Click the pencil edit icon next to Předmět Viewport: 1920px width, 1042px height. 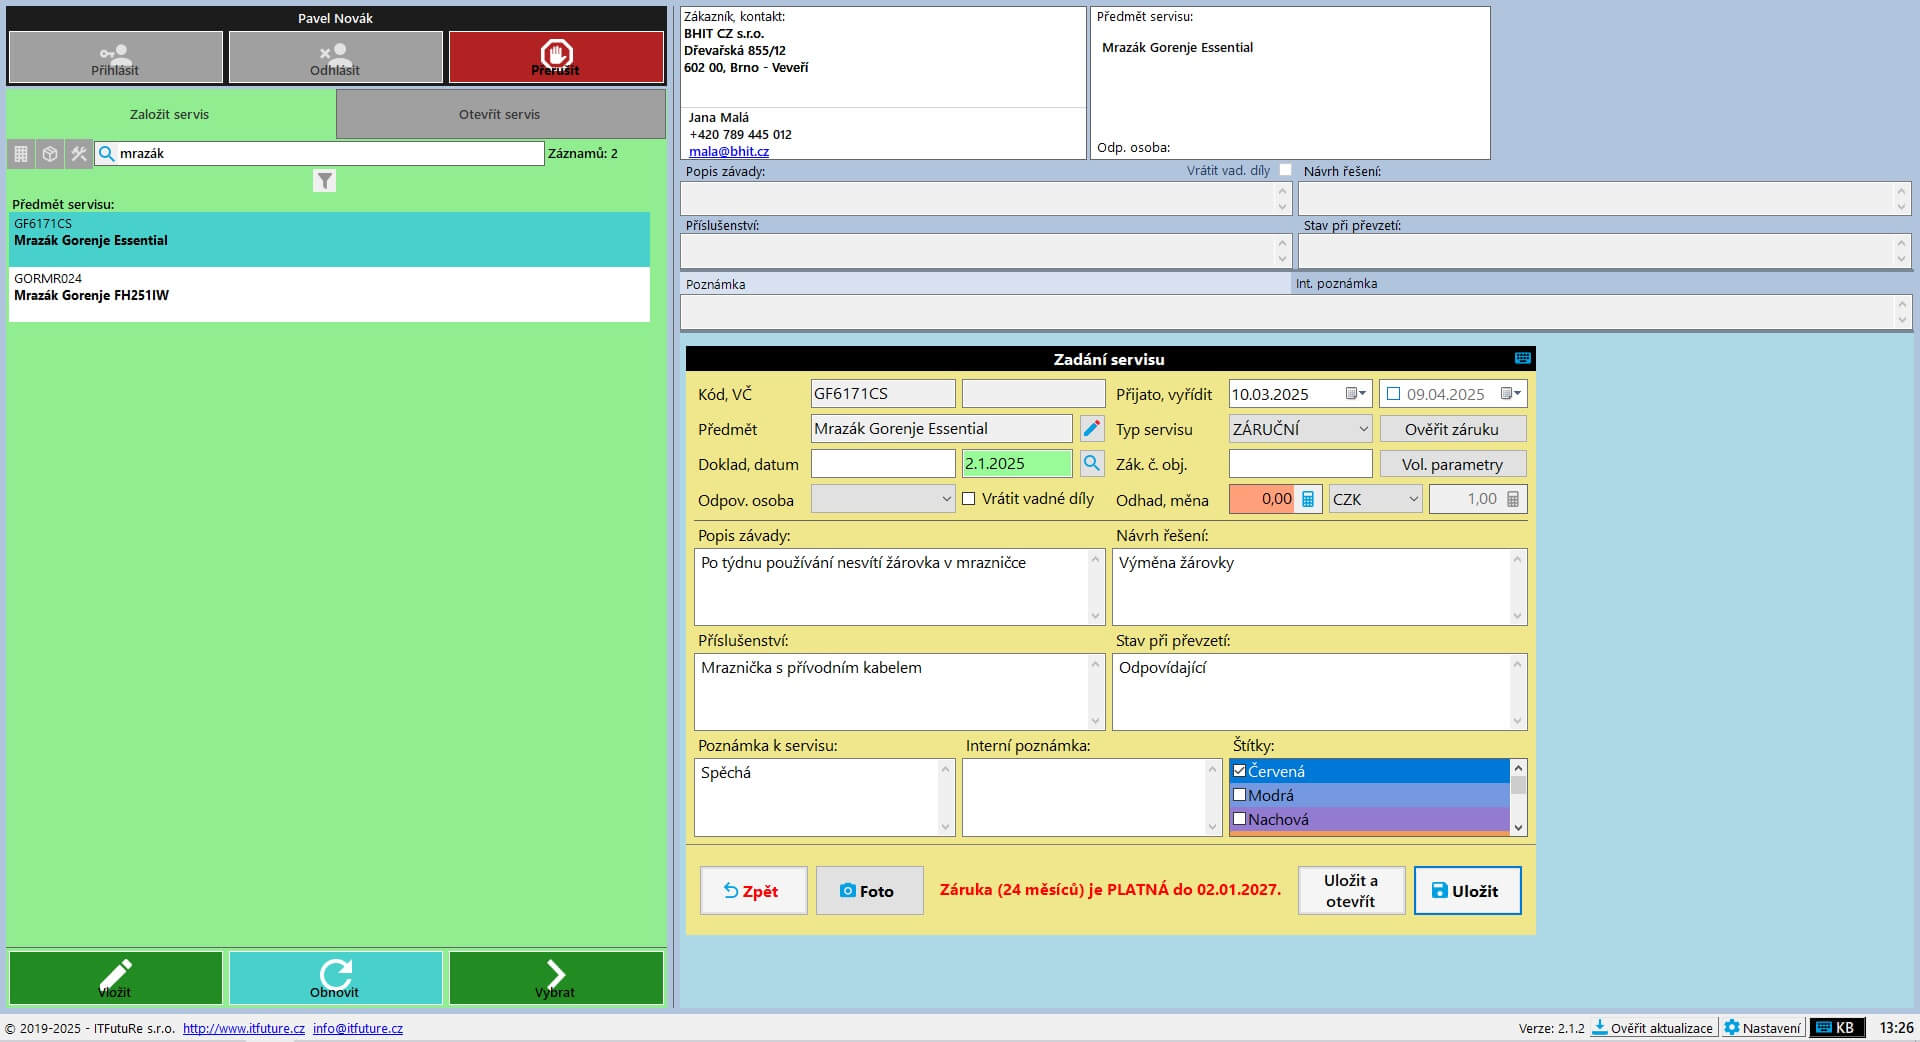point(1092,429)
